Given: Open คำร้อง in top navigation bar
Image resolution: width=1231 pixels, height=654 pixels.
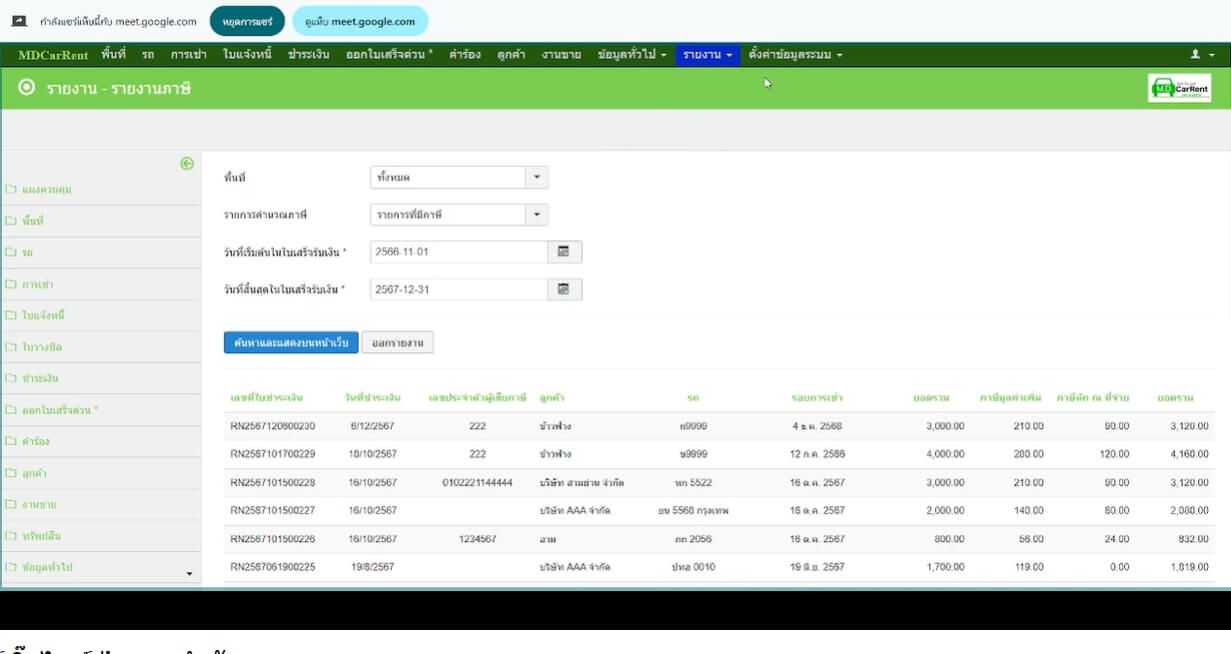Looking at the screenshot, I should coord(467,55).
